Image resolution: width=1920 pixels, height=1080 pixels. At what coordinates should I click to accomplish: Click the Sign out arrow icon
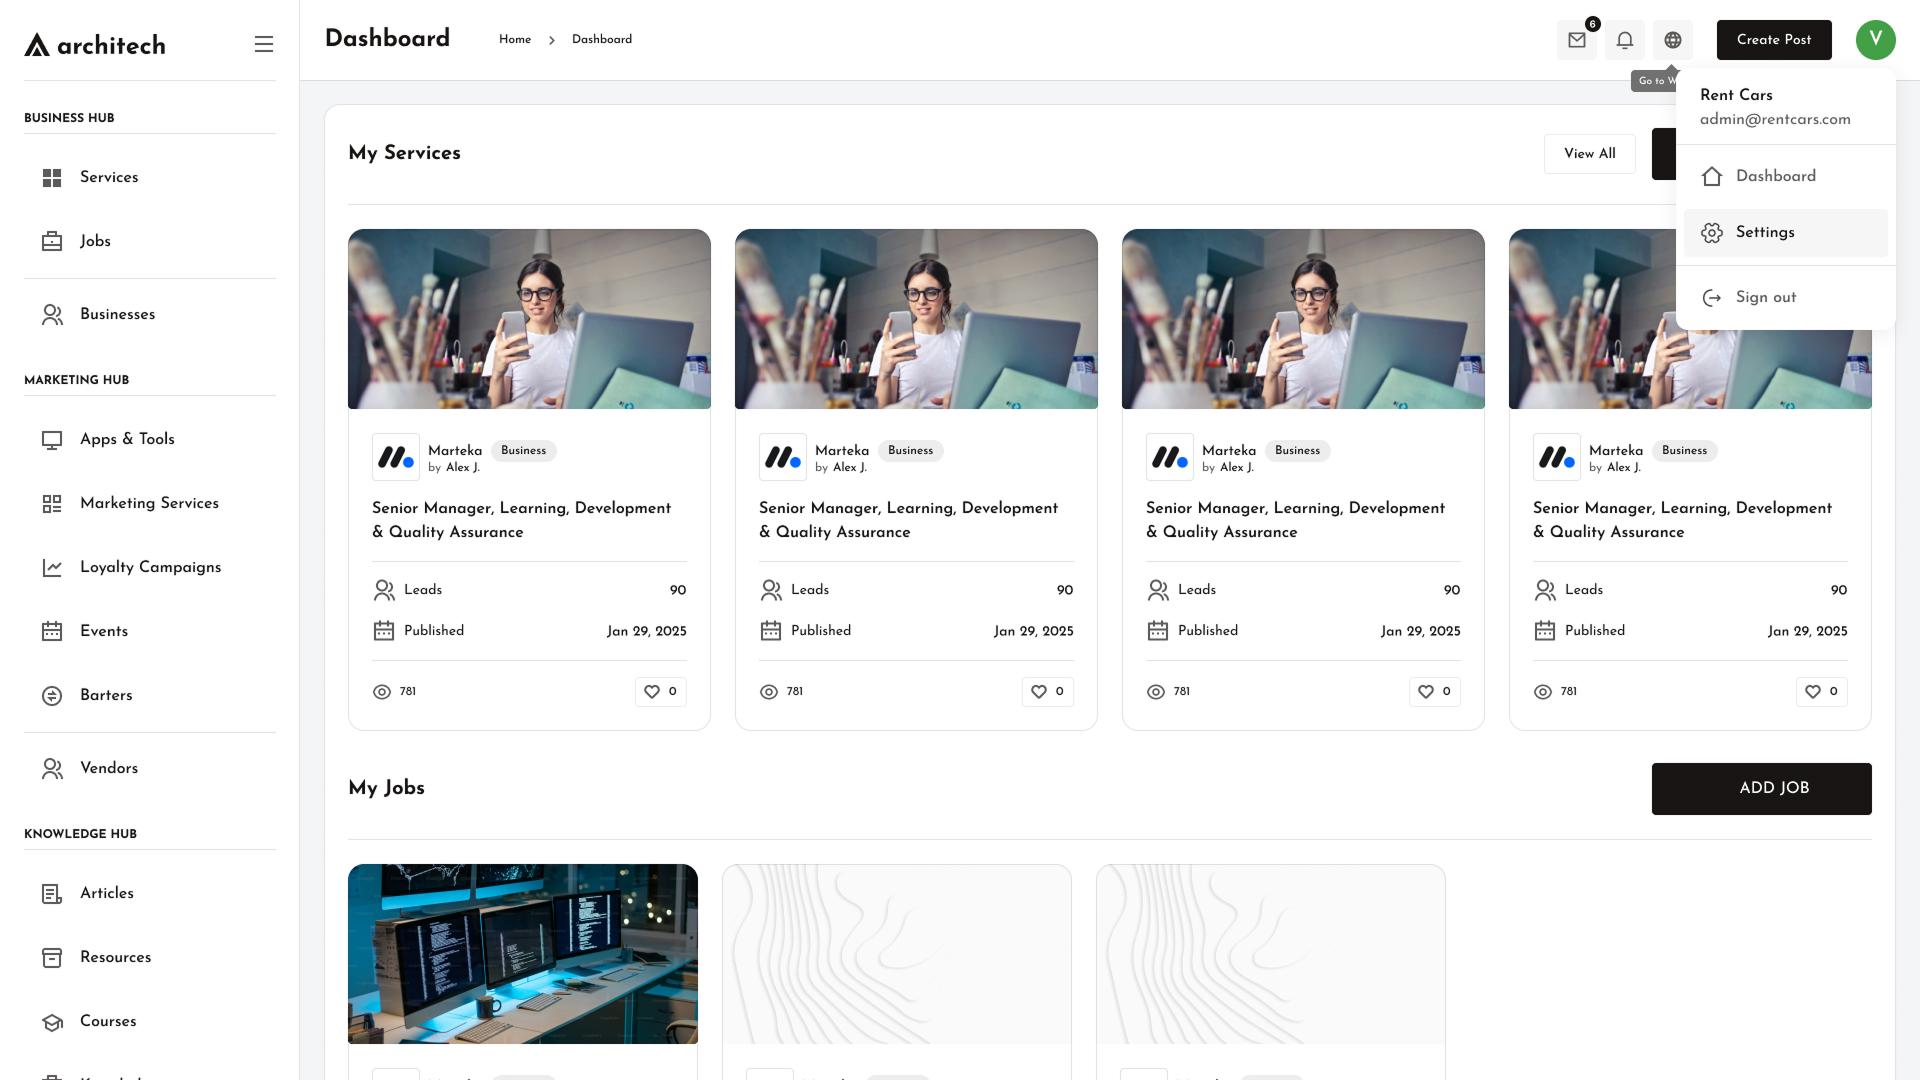pyautogui.click(x=1712, y=298)
